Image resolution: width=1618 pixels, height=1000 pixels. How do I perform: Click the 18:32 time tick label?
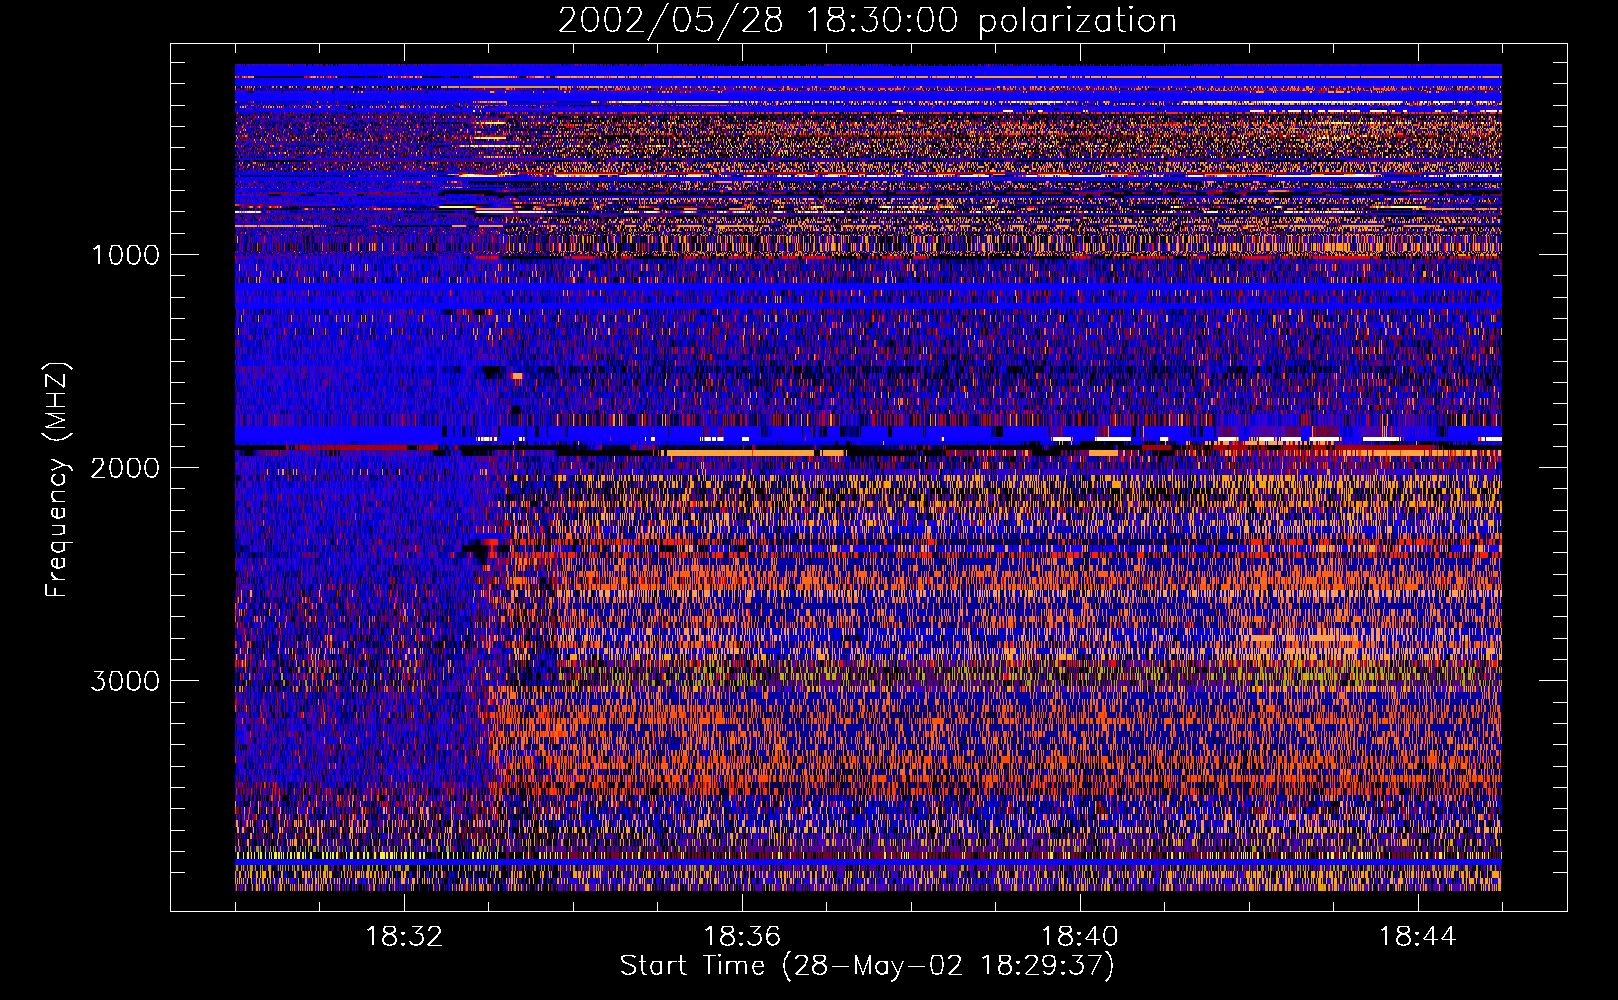tap(404, 937)
